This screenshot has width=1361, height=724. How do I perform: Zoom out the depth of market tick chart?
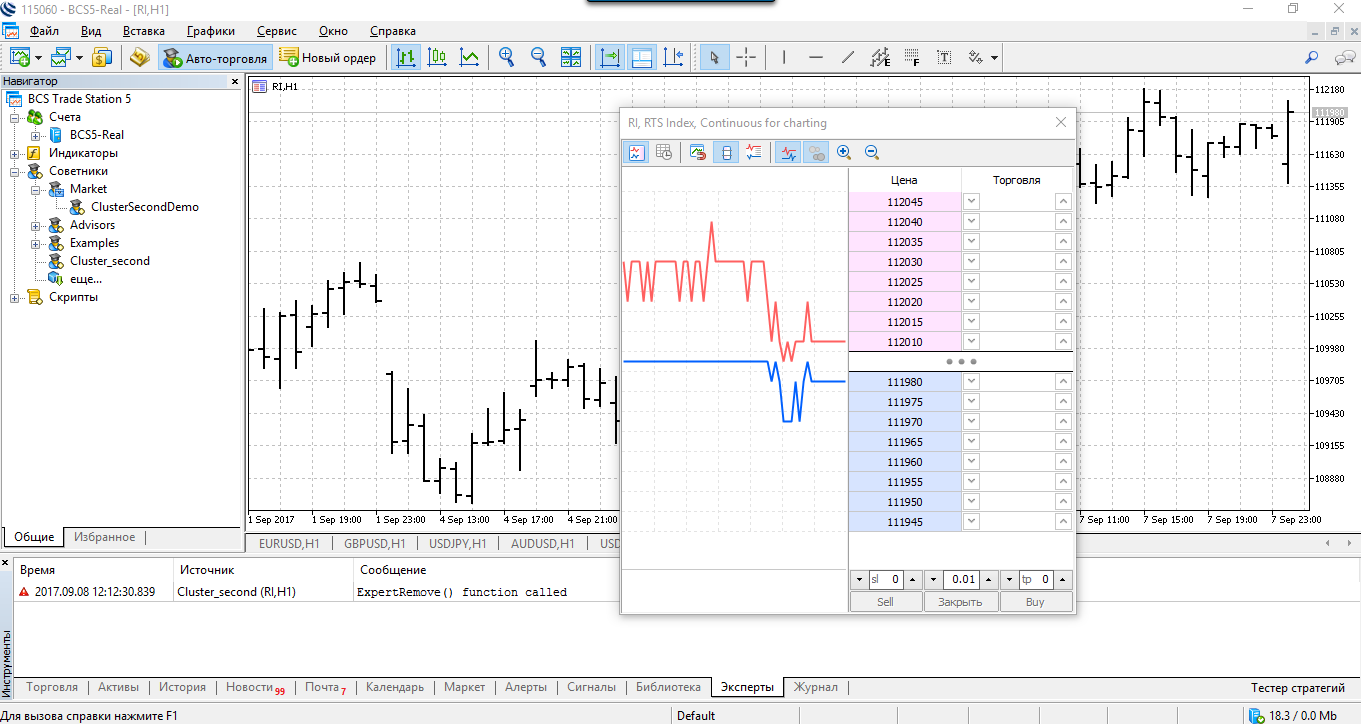[x=872, y=152]
